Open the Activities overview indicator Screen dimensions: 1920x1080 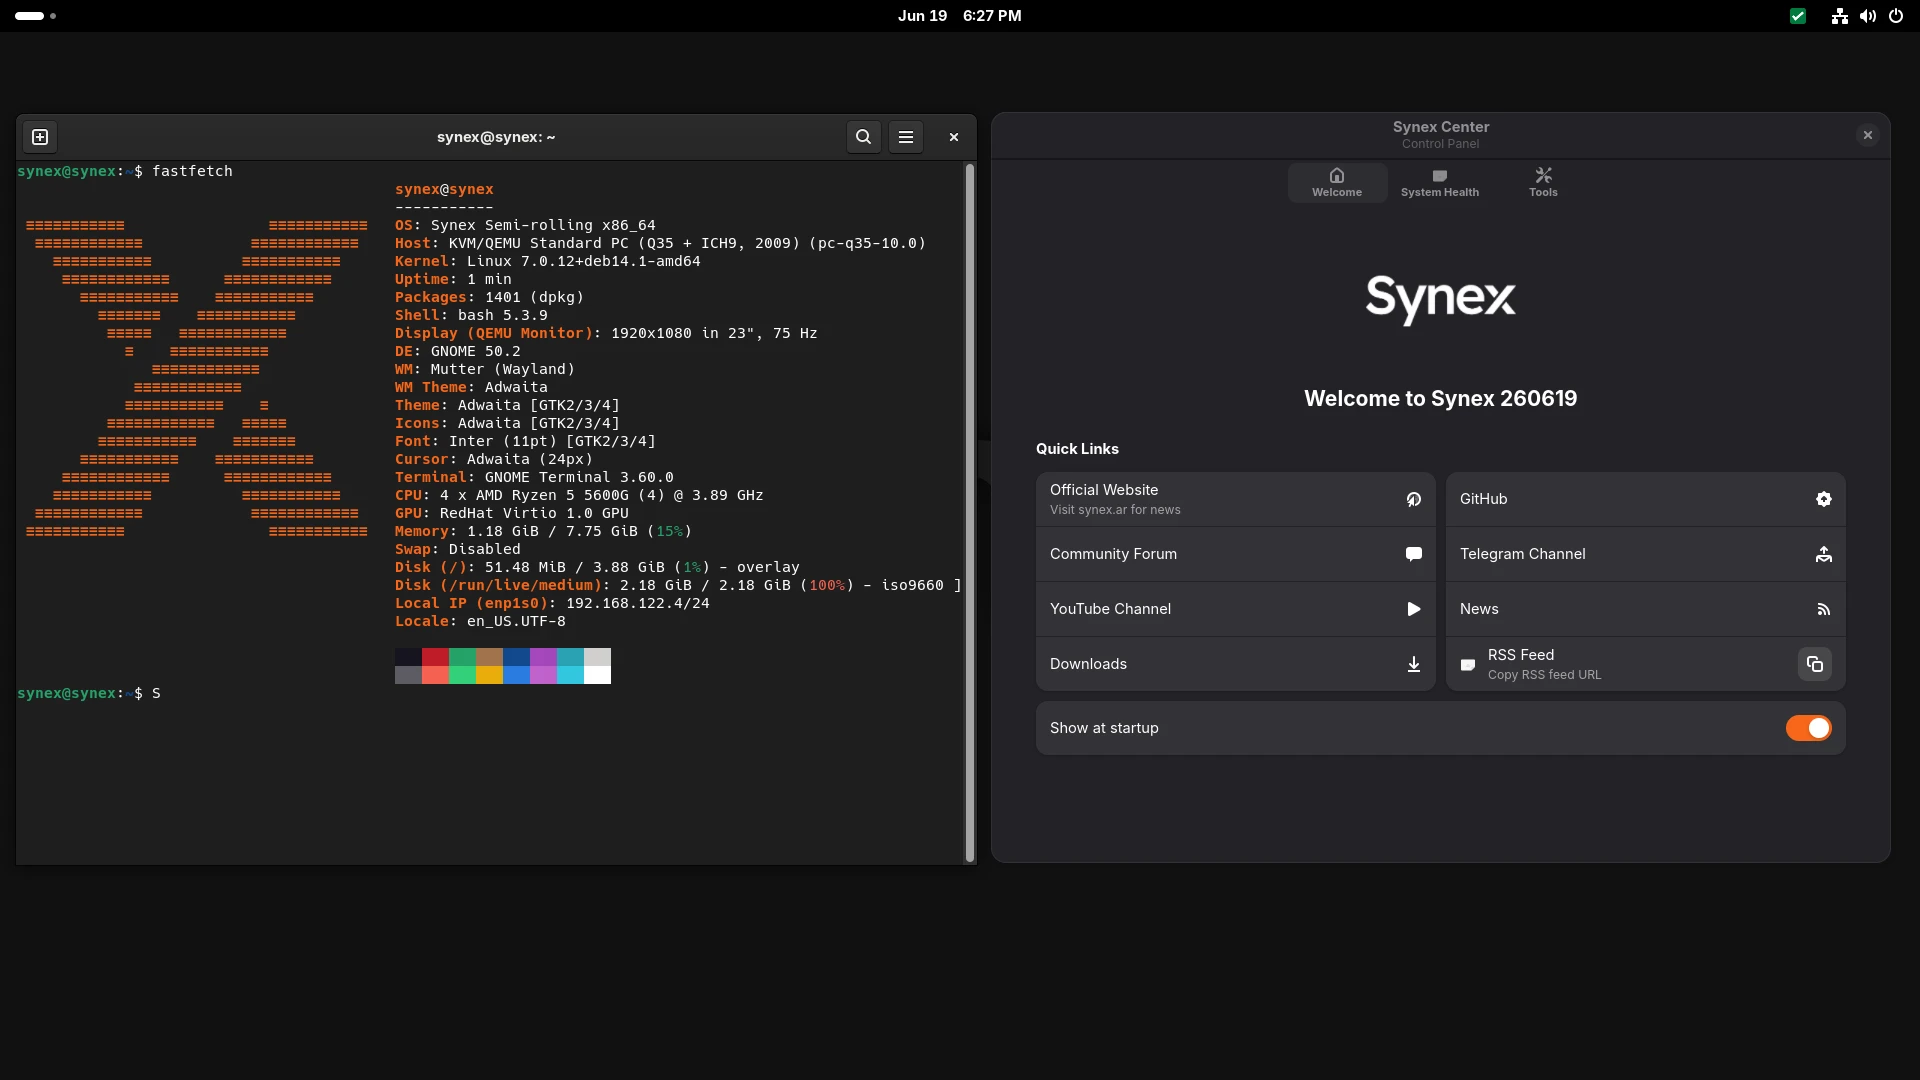click(x=36, y=16)
